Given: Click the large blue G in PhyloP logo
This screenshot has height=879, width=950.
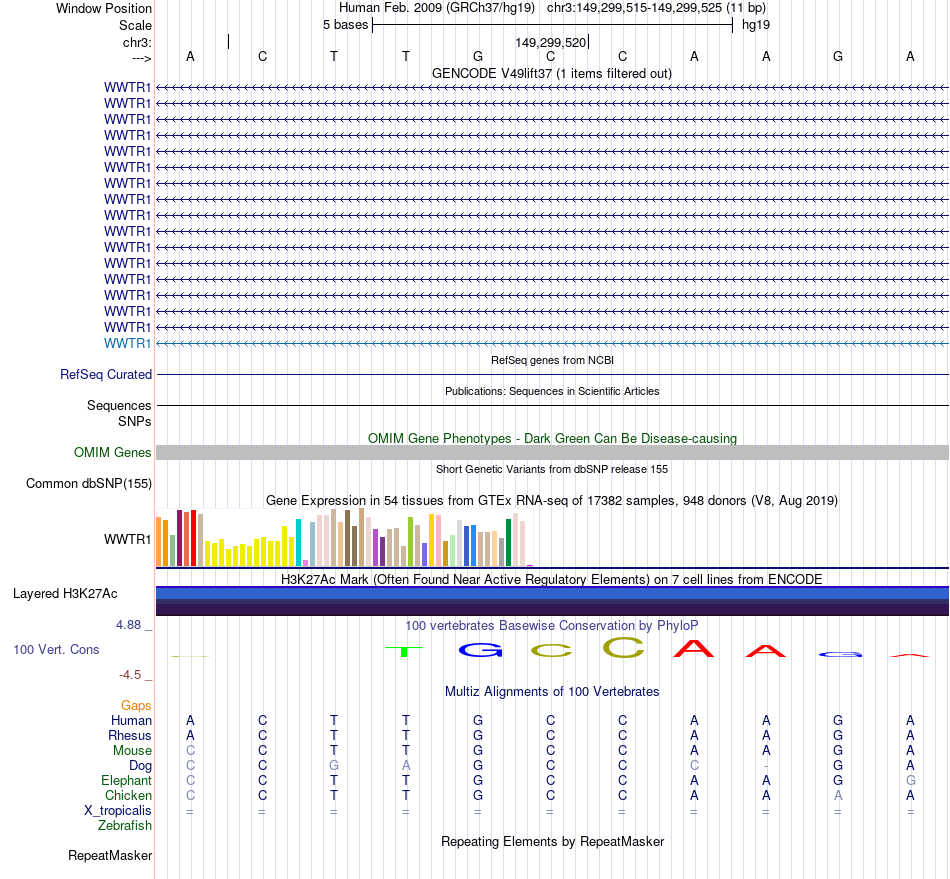Looking at the screenshot, I should click(x=480, y=650).
